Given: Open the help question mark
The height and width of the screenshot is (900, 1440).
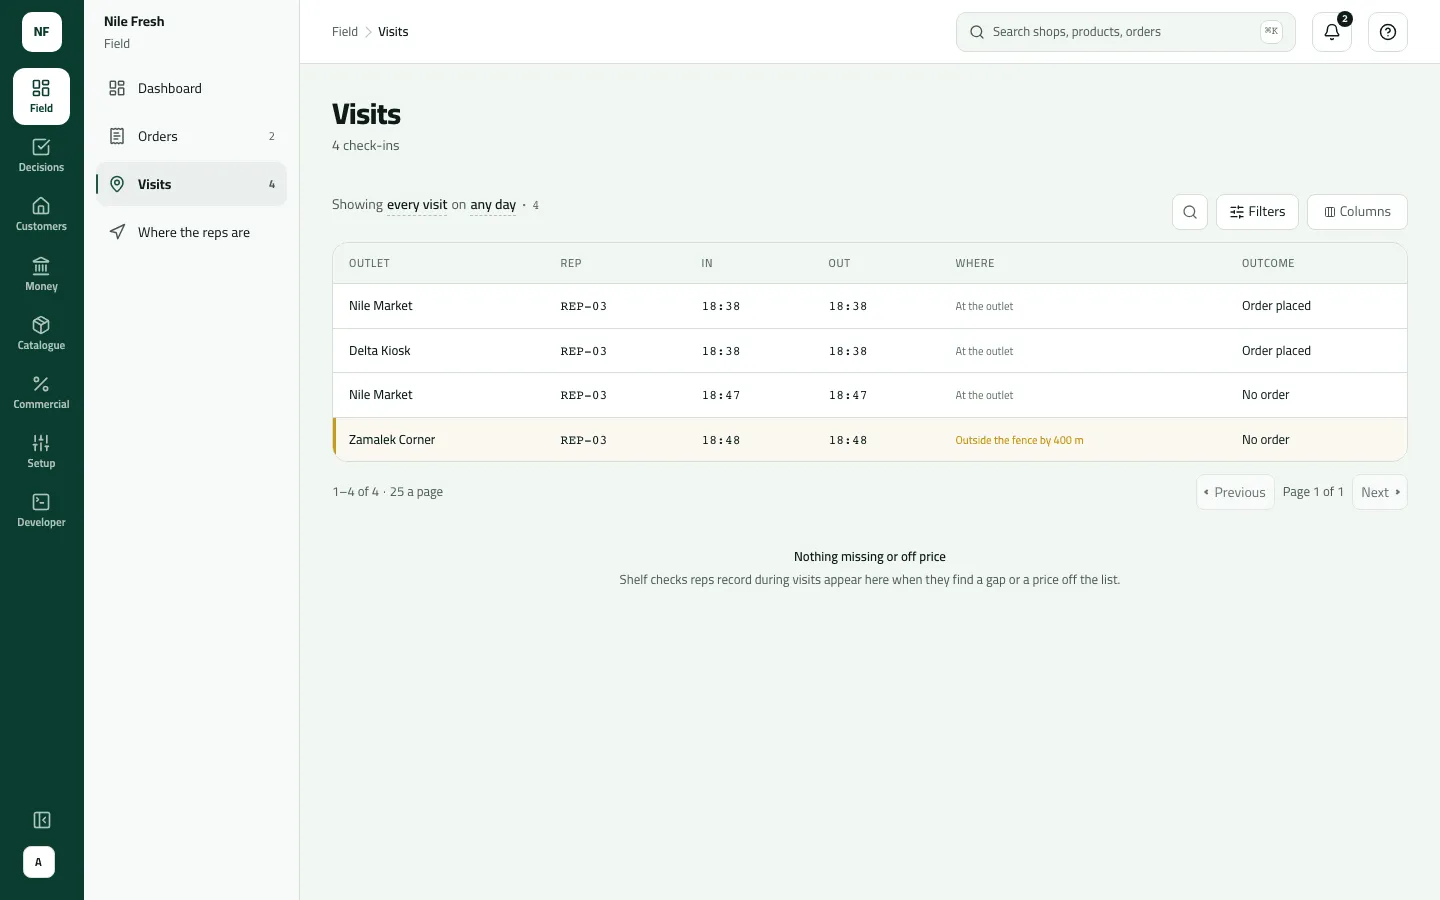Looking at the screenshot, I should click(x=1388, y=32).
